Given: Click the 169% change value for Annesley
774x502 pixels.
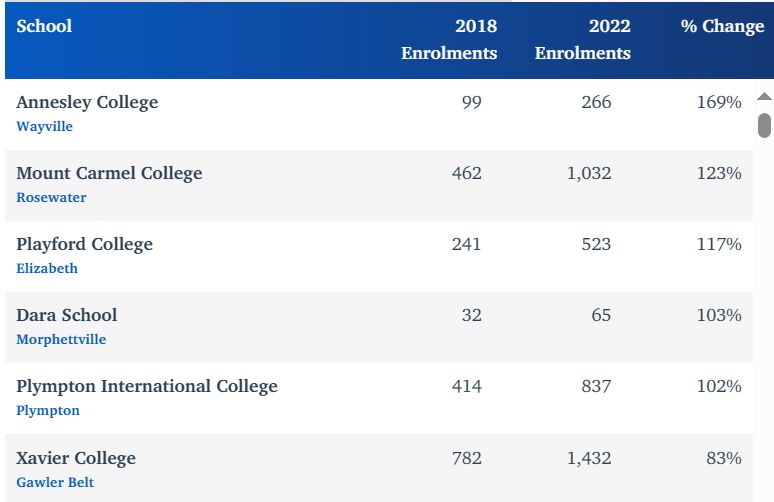Looking at the screenshot, I should [719, 102].
